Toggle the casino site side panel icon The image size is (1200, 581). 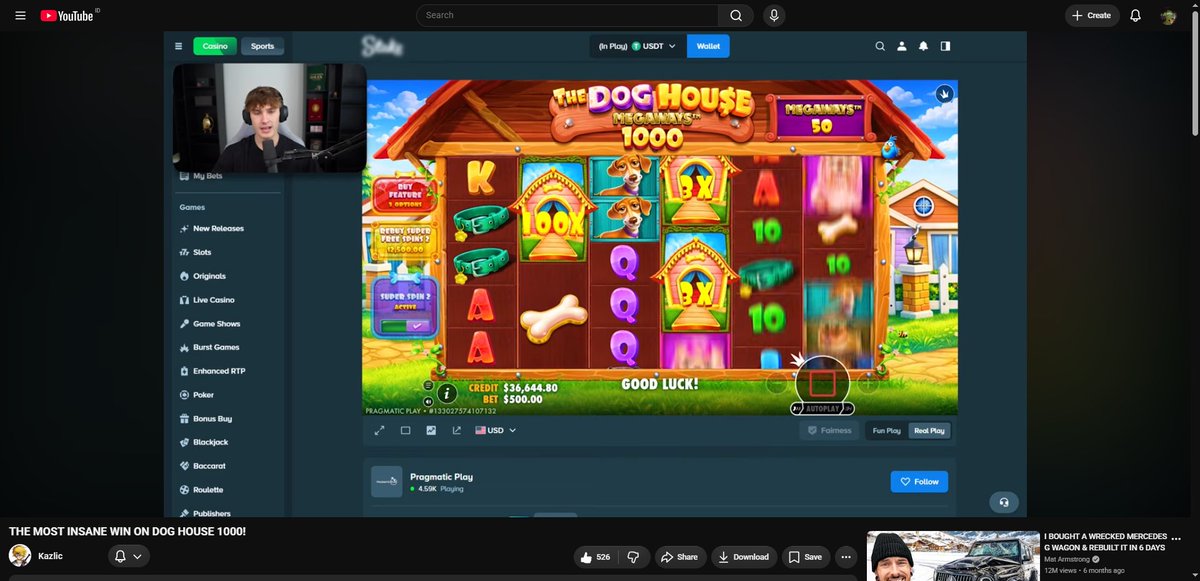(945, 46)
